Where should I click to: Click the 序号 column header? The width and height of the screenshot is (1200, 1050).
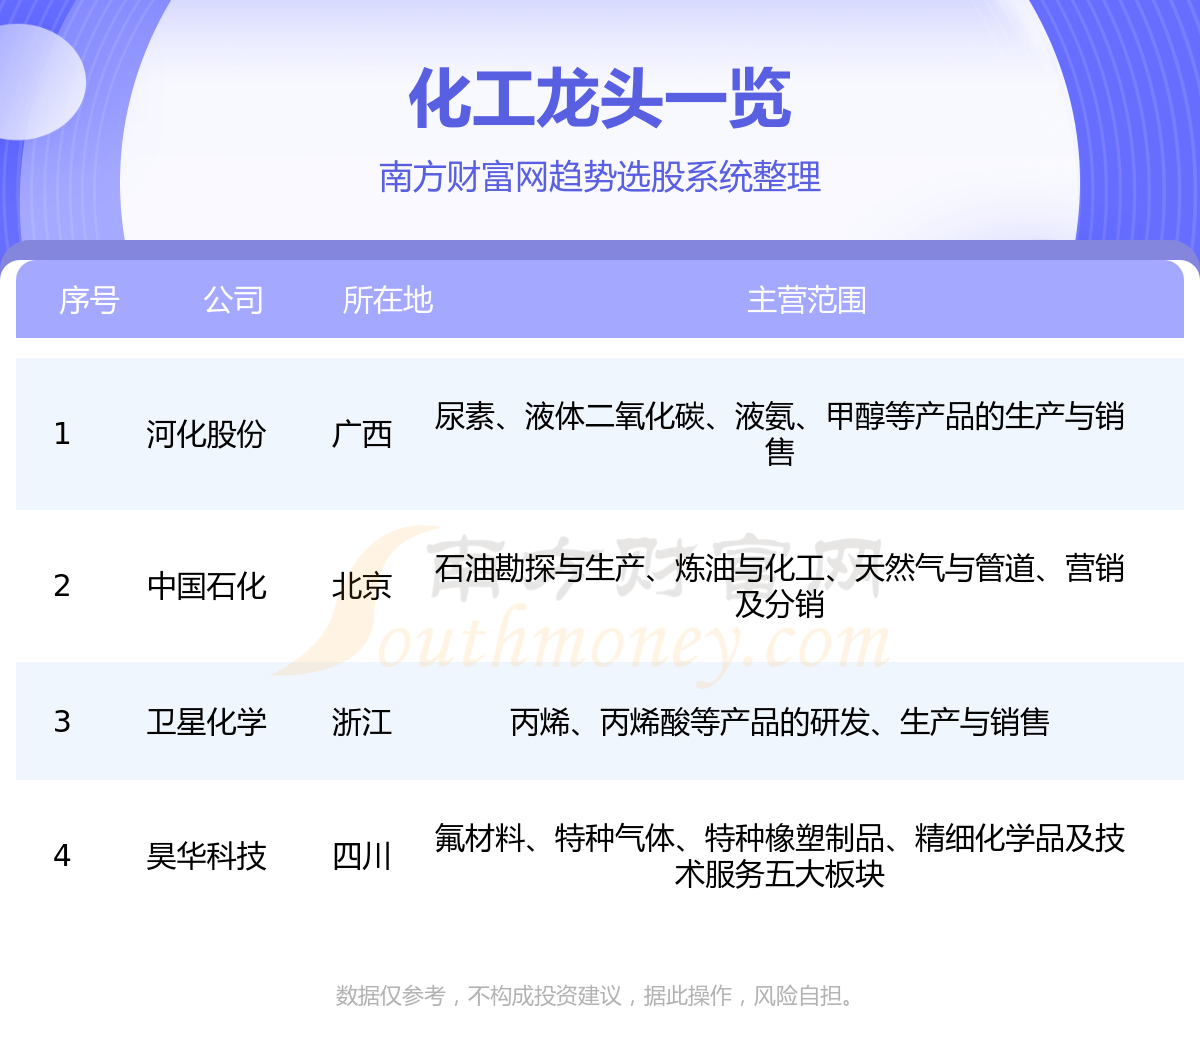[x=89, y=300]
